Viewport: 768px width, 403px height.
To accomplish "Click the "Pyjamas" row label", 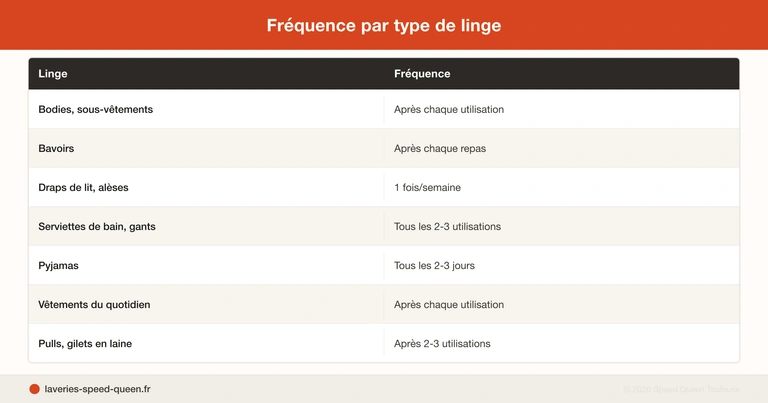I will pos(61,265).
